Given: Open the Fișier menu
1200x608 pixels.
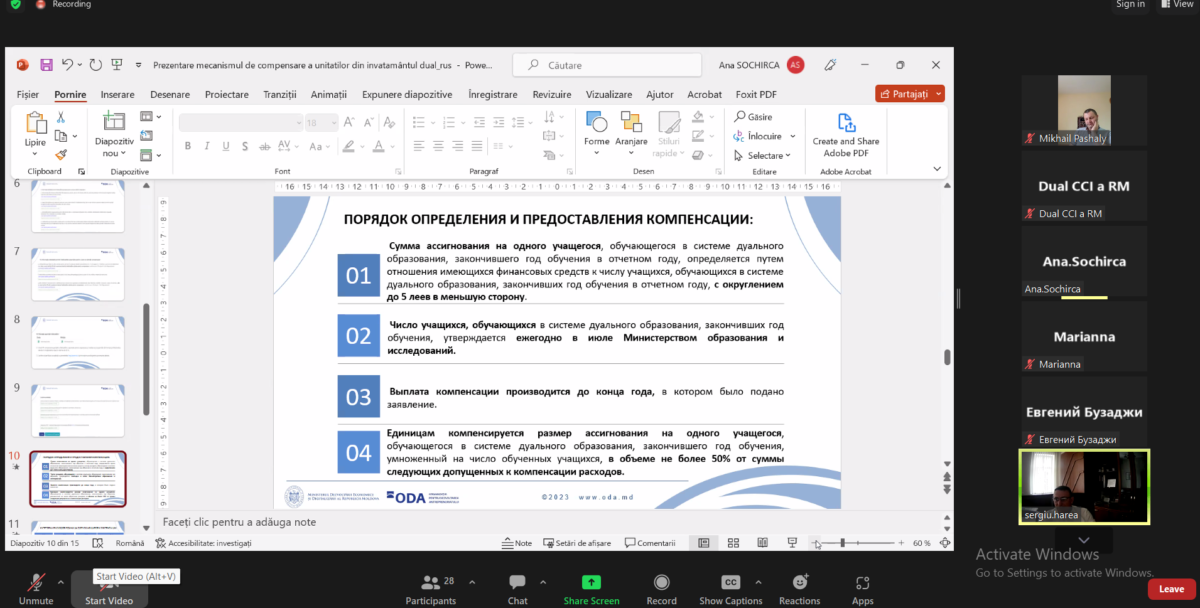Looking at the screenshot, I should (x=28, y=94).
